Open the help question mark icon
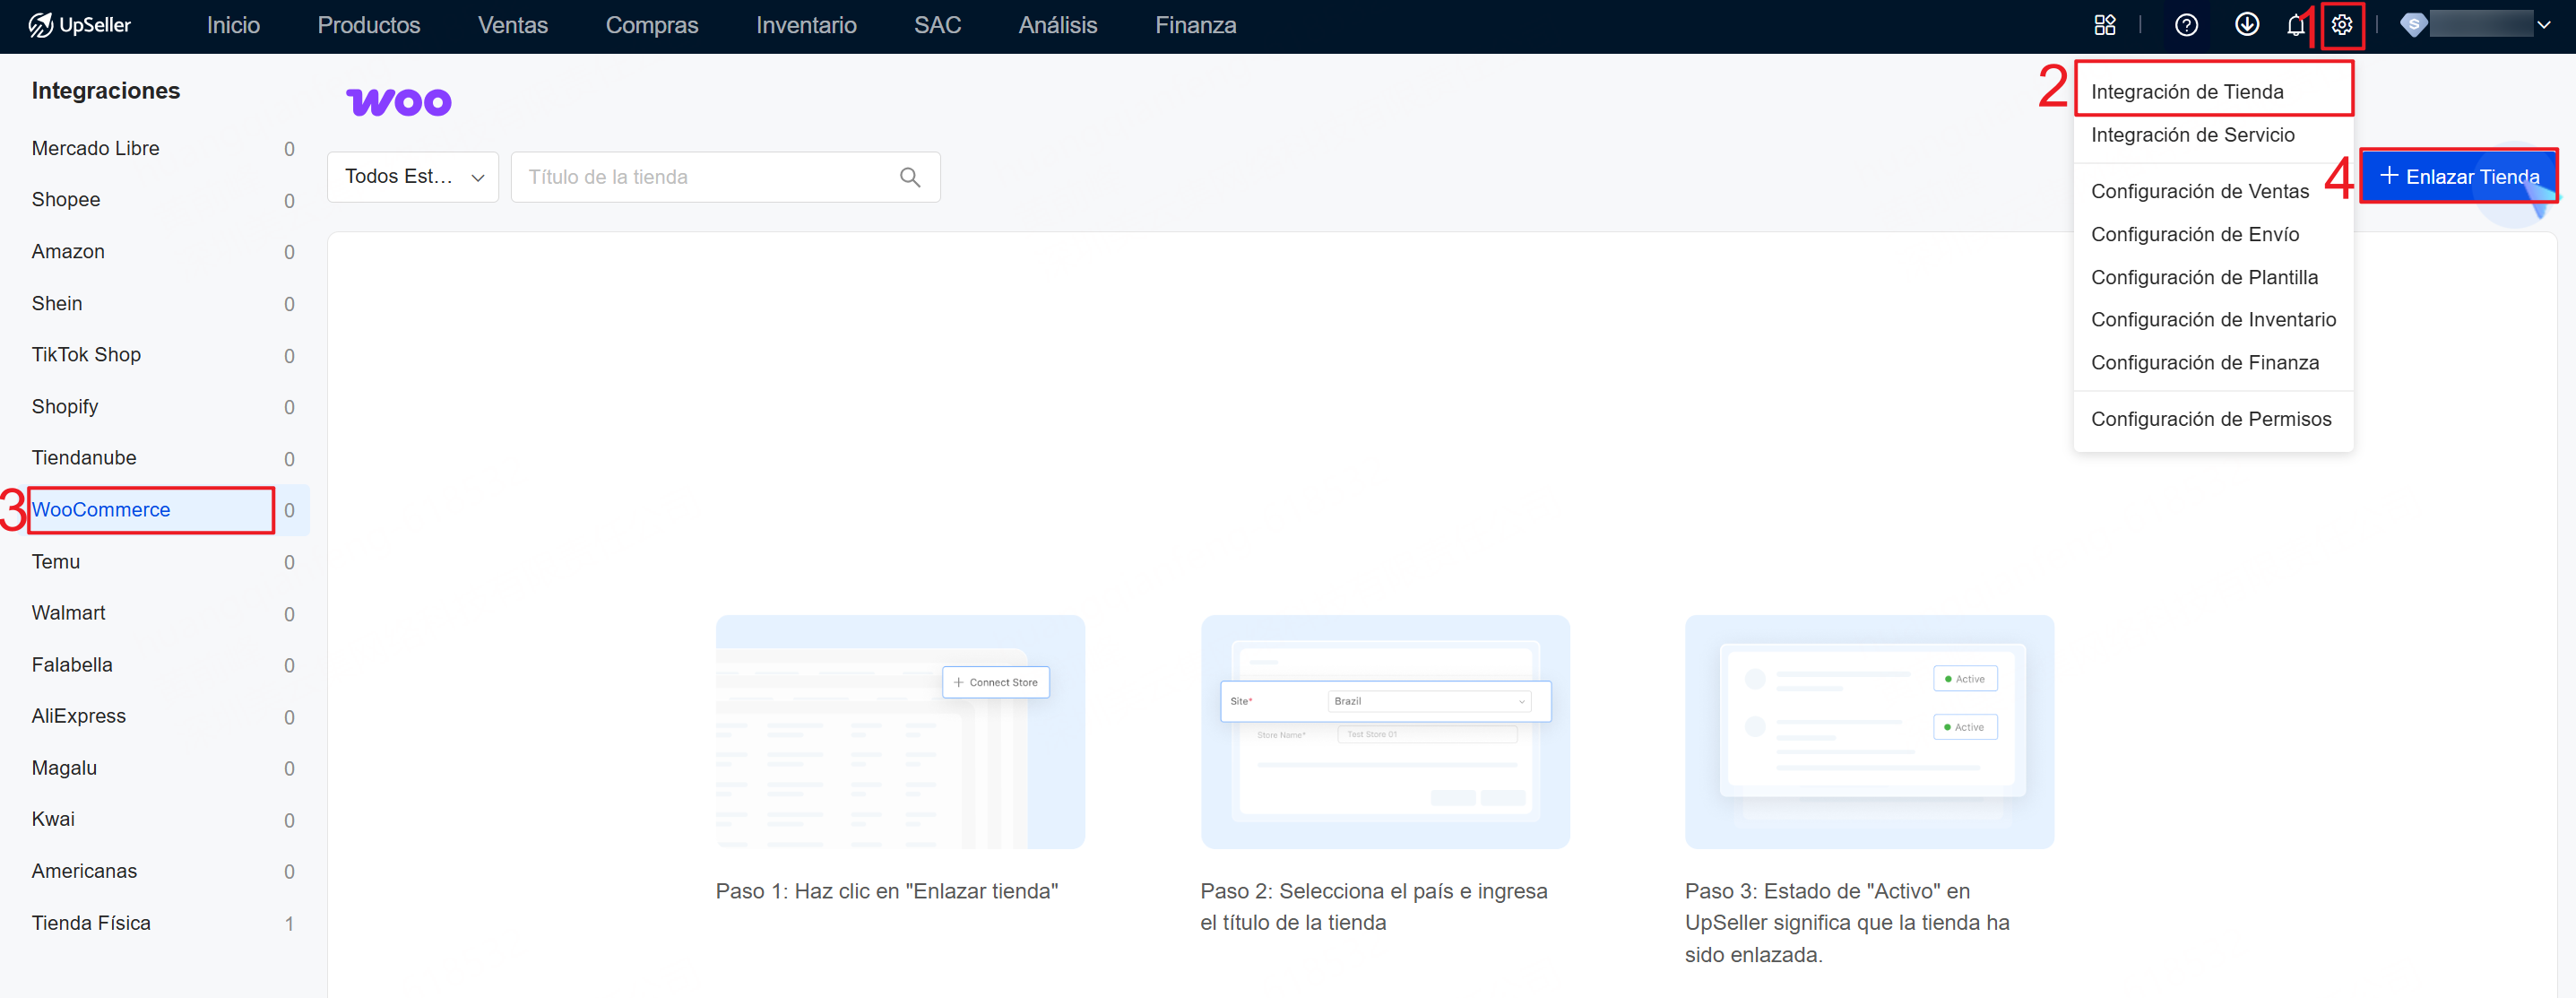The image size is (2576, 998). 2186,25
